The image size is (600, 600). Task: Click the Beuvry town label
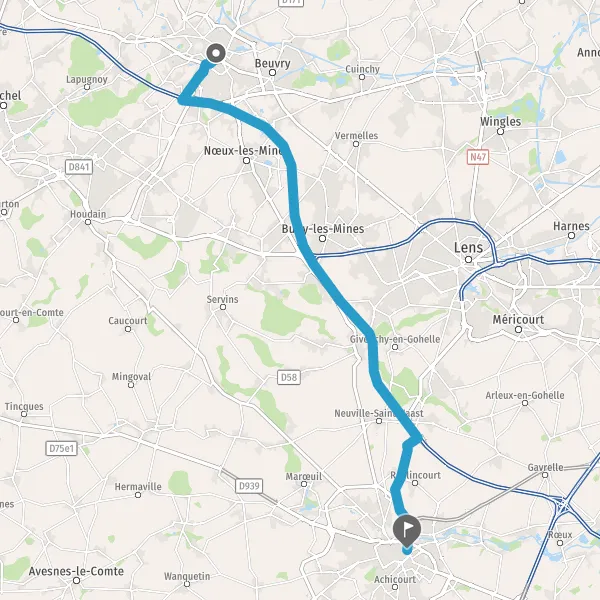[x=272, y=63]
